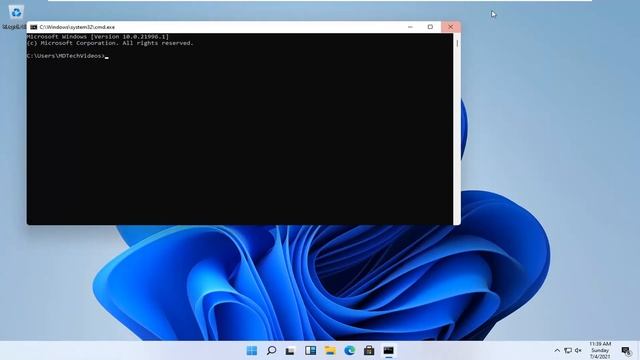Screen dimensions: 640x360
Task: Click the C:\Users\MDTechVideos prompt line
Action: coord(66,56)
